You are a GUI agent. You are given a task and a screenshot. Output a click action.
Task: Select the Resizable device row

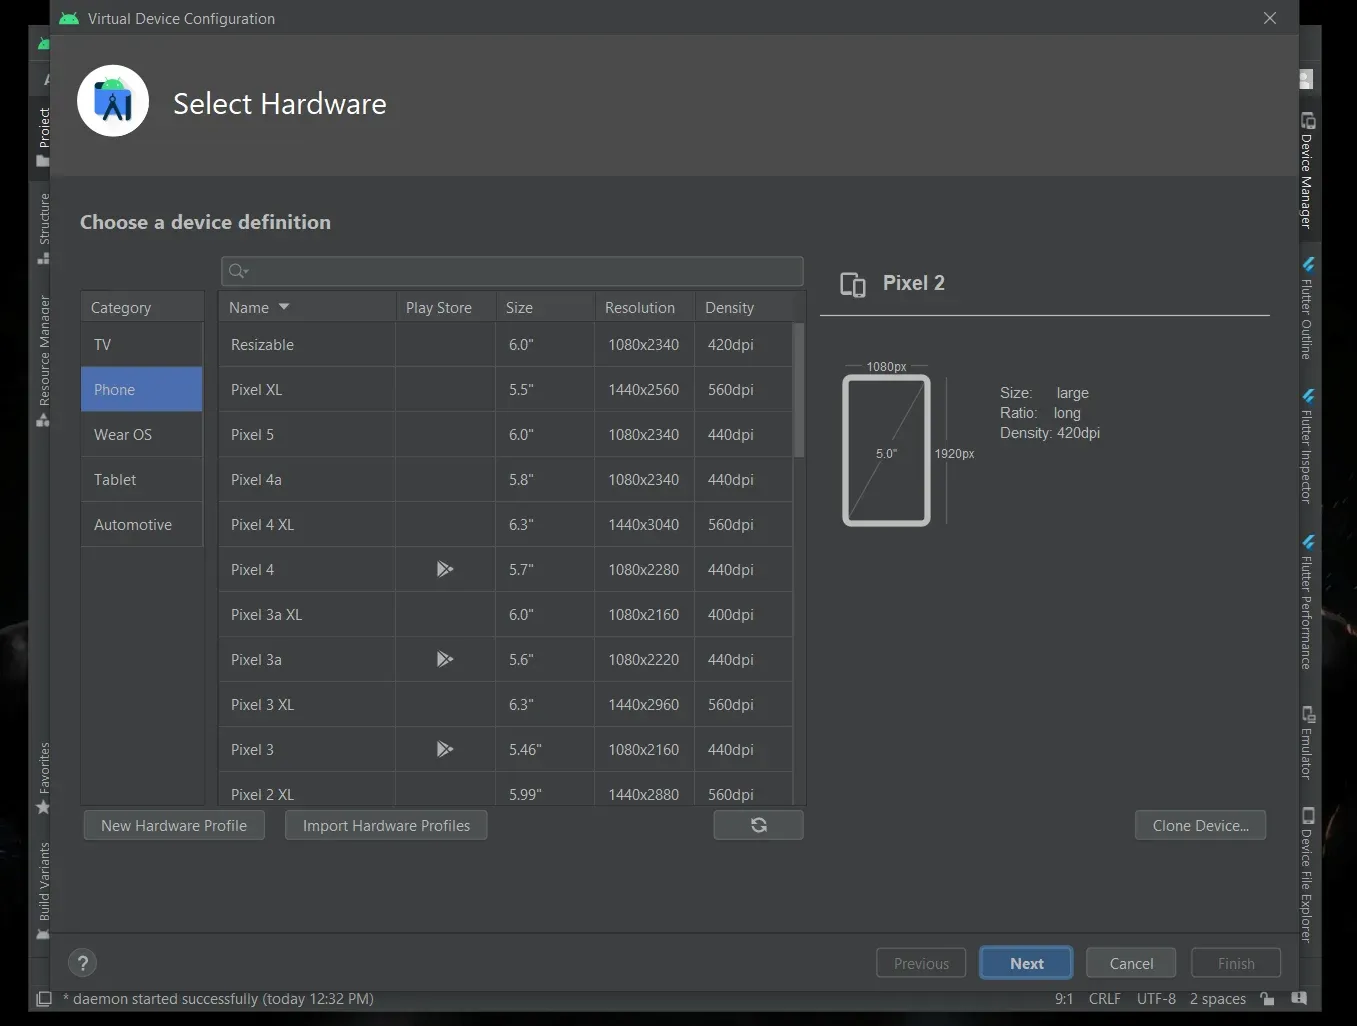tap(506, 344)
